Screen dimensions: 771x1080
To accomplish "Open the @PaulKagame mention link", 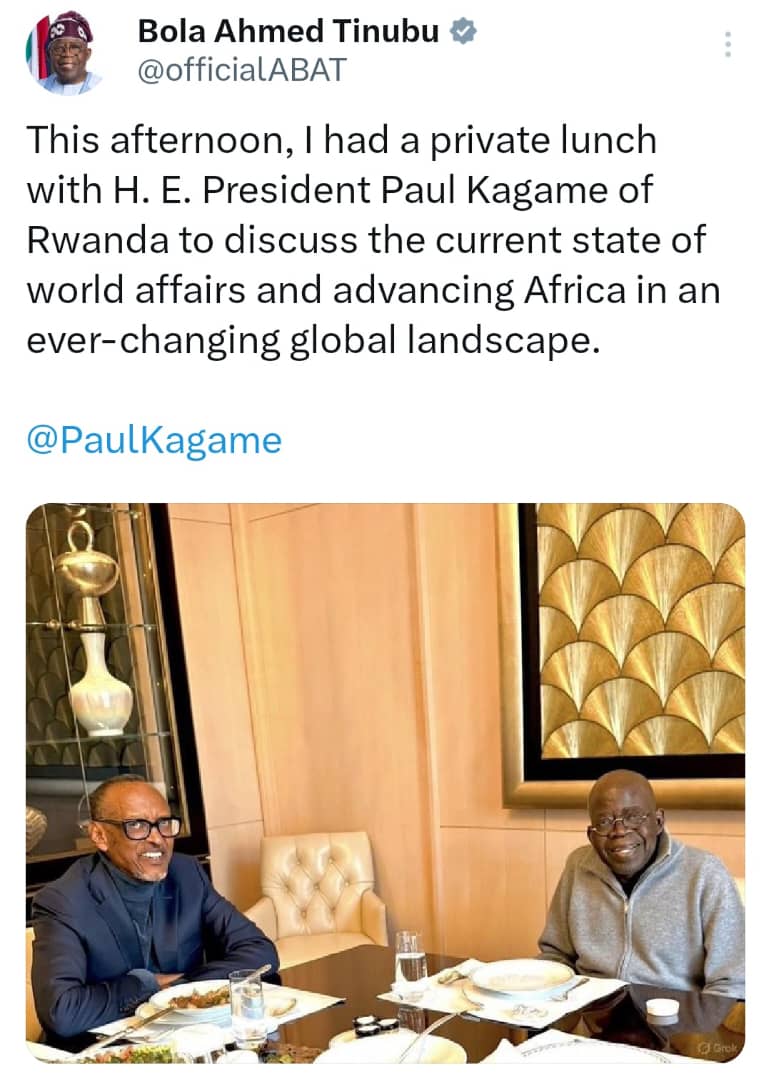I will tap(154, 440).
